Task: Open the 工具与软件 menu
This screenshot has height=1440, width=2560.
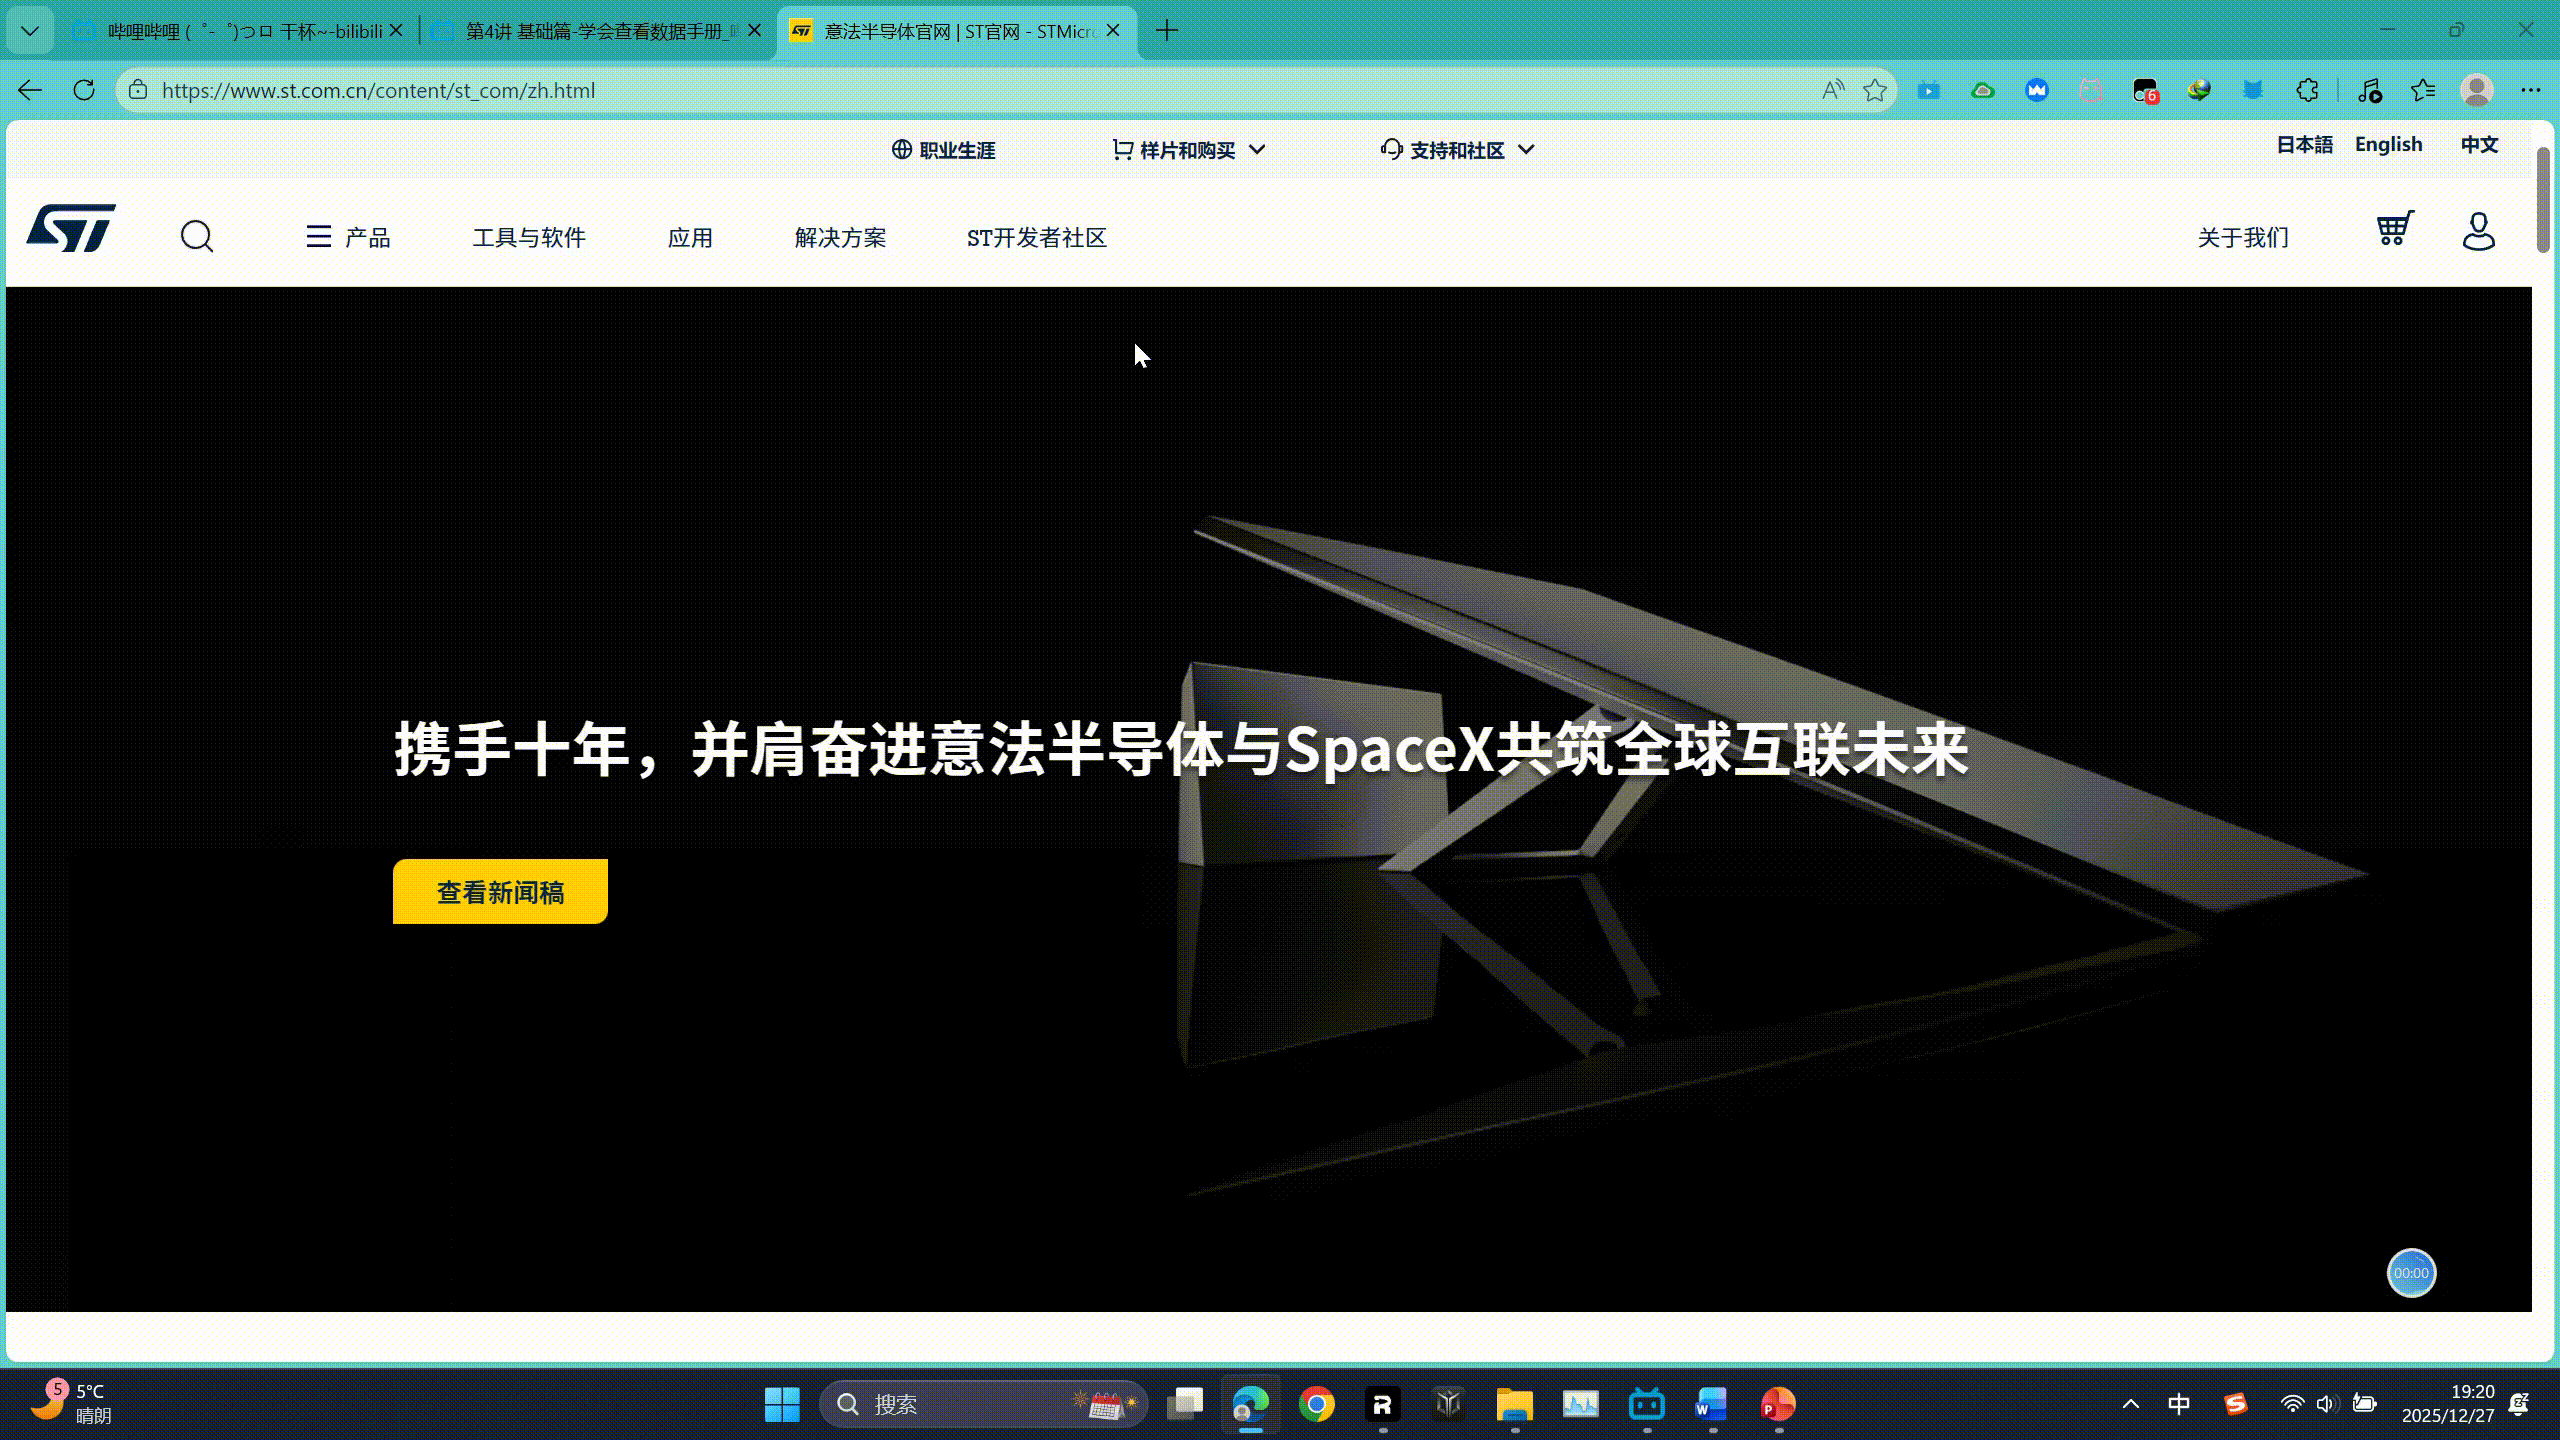Action: (x=529, y=237)
